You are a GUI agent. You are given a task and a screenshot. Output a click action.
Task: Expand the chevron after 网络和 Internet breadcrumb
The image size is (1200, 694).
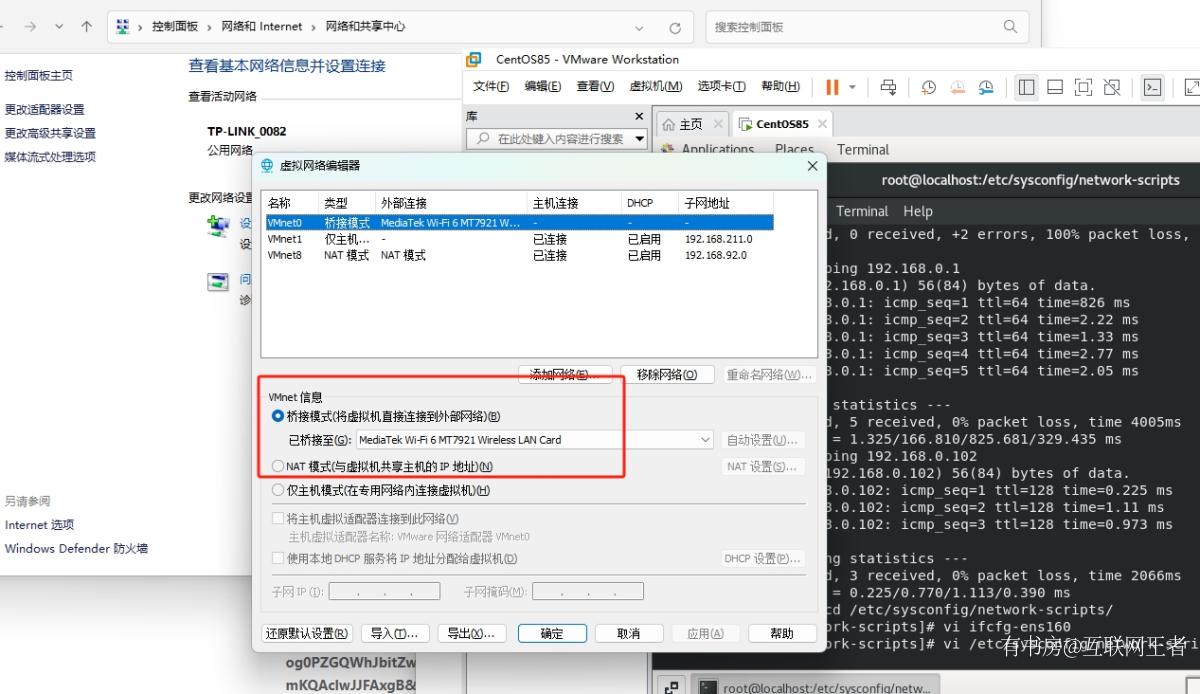[315, 27]
